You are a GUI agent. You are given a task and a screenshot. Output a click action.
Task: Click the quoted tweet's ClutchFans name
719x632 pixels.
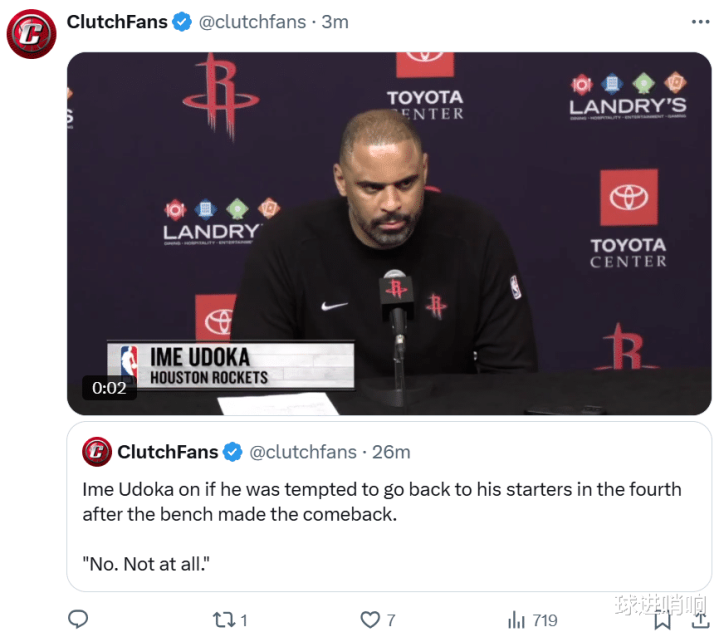[167, 452]
